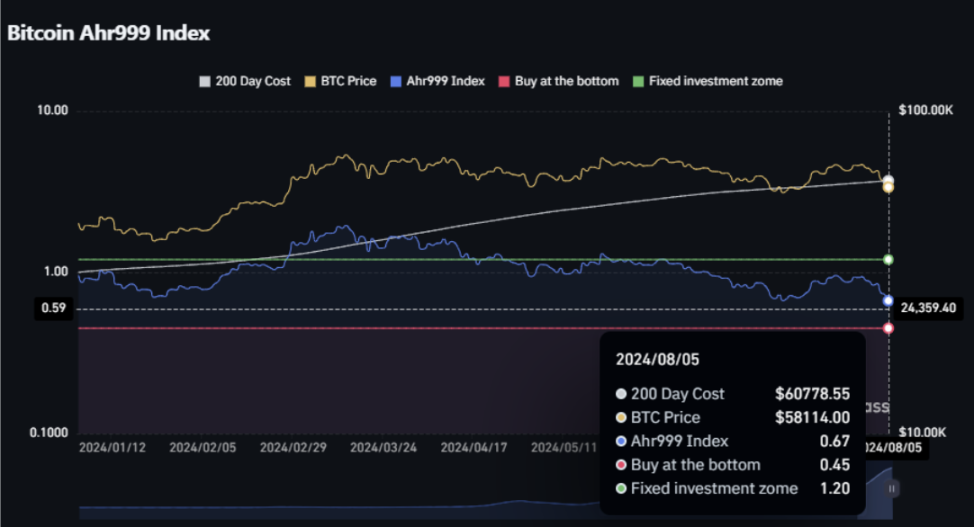
Task: Click the red Buy at the bottom legend square
Action: click(x=505, y=81)
